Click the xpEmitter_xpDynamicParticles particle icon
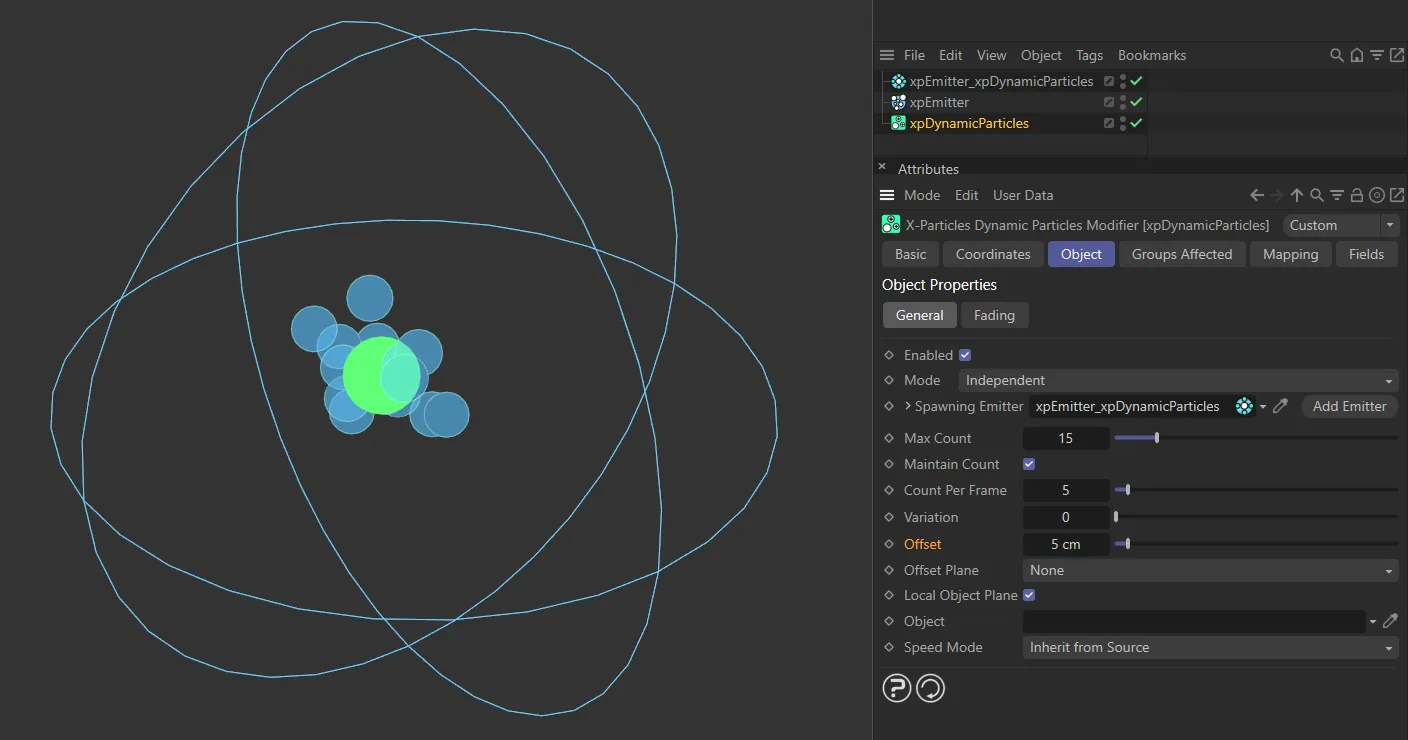Viewport: 1408px width, 740px height. [x=895, y=81]
